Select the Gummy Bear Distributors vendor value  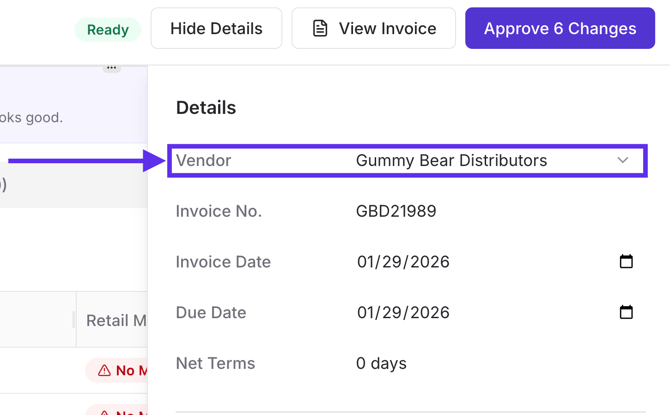pos(451,160)
